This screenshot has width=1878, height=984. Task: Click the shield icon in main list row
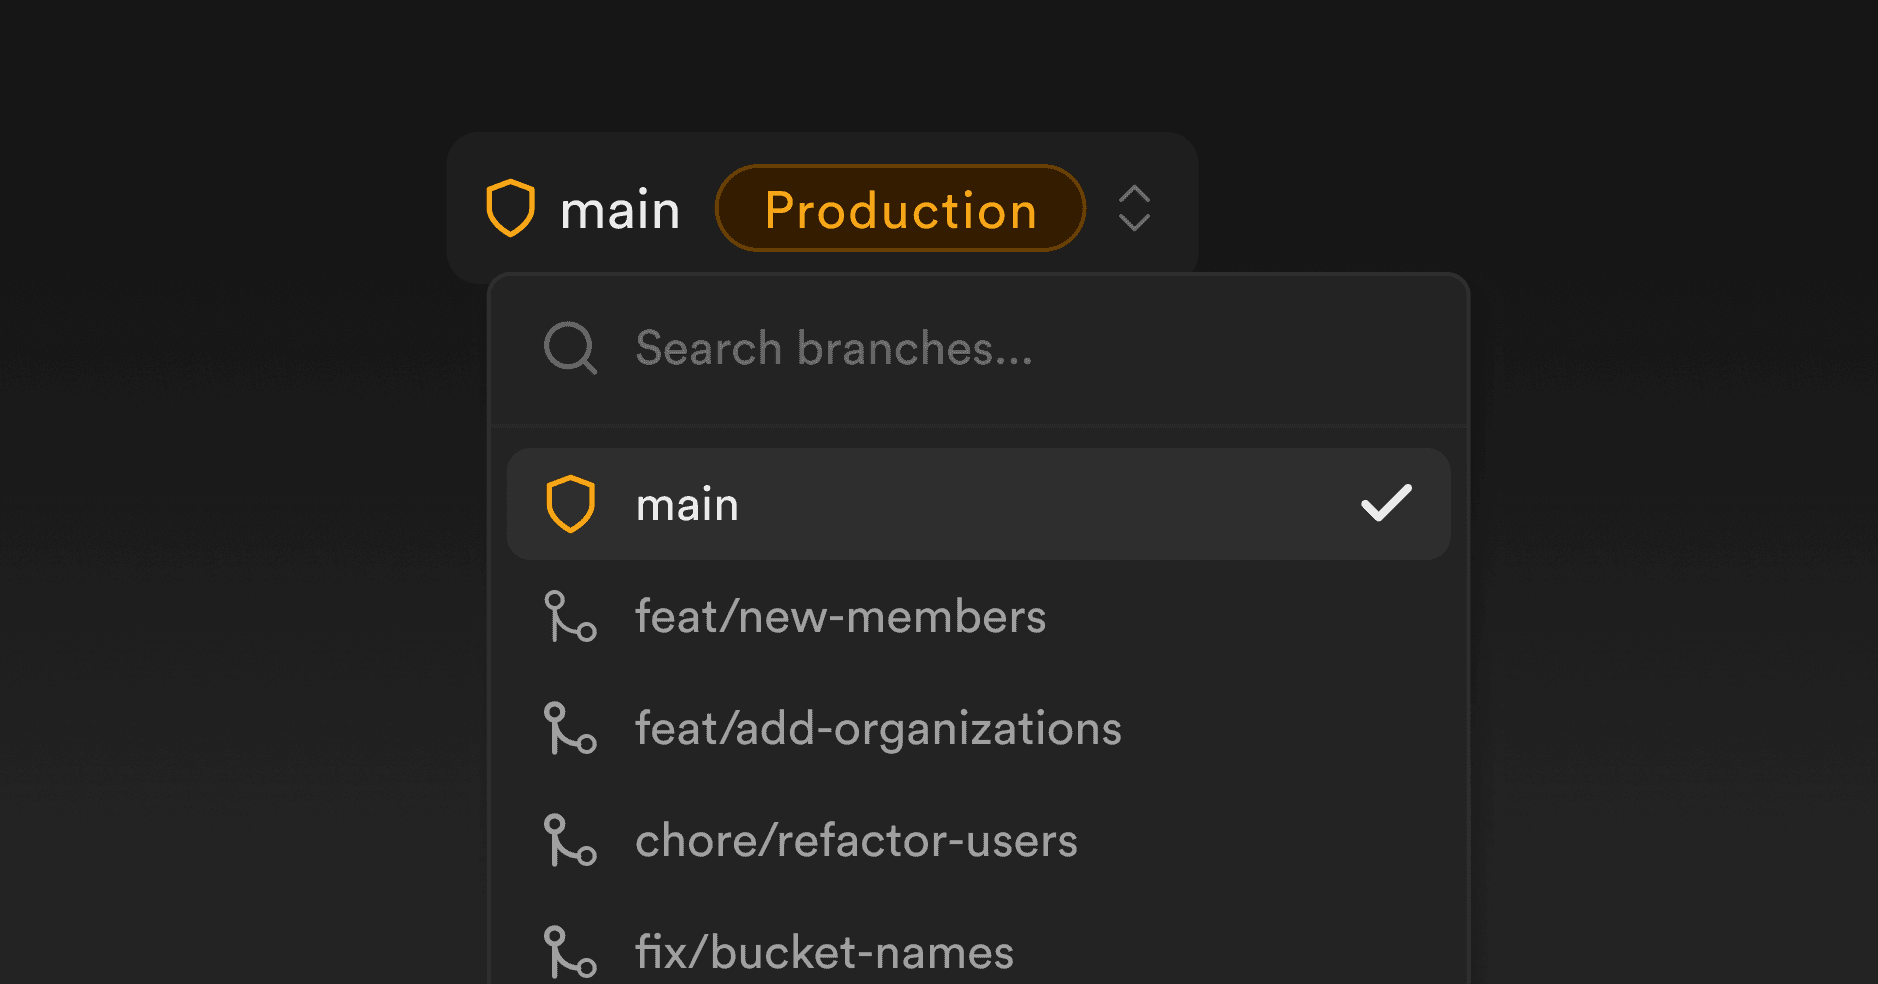click(x=570, y=504)
